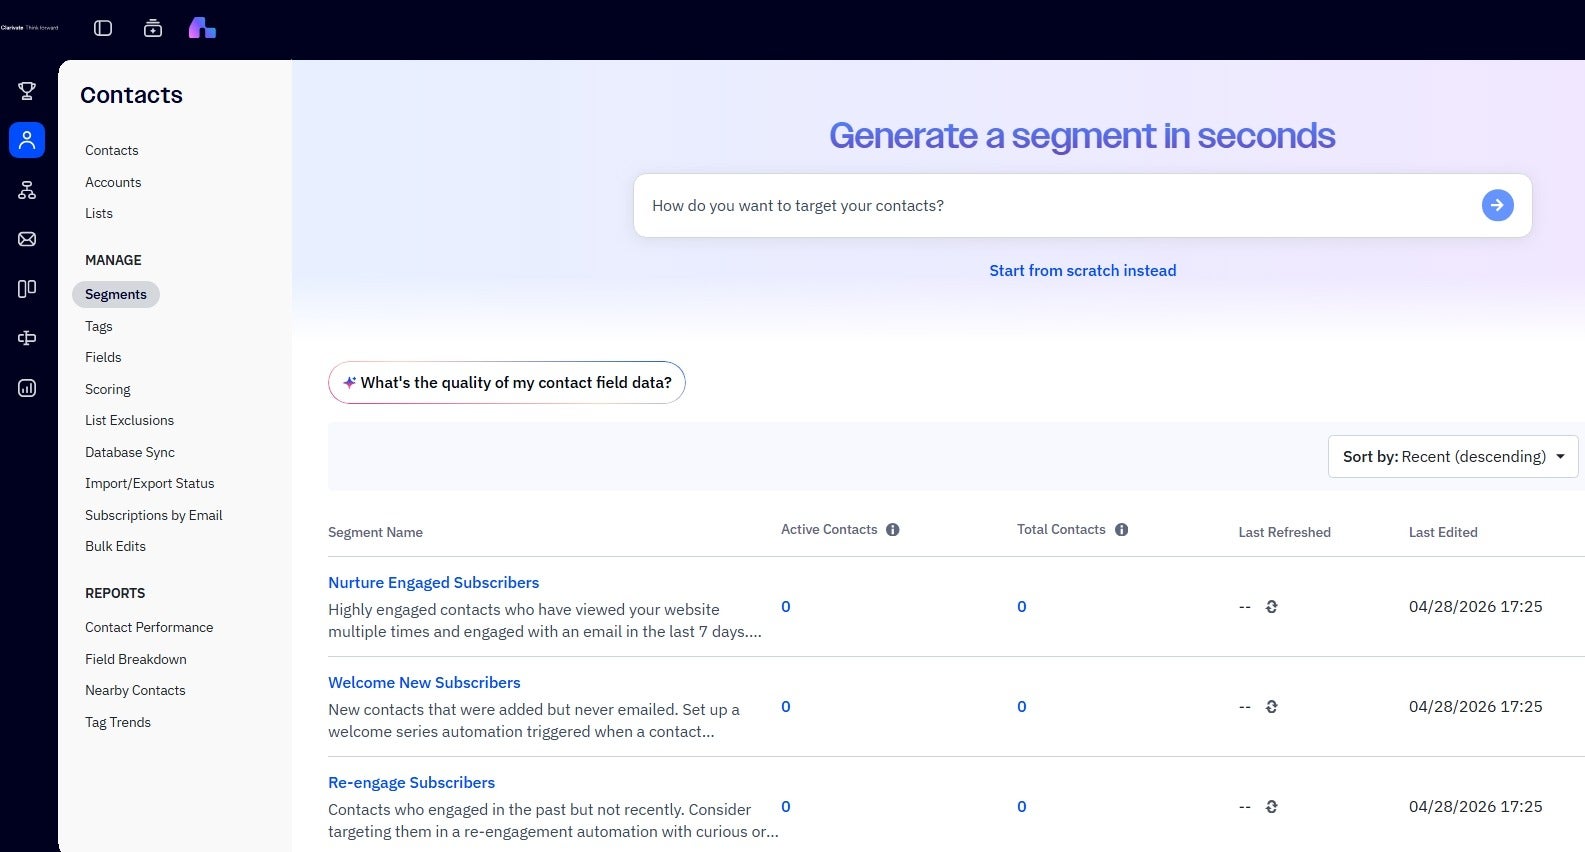Open Accounts in the sidebar menu
The height and width of the screenshot is (852, 1585).
pyautogui.click(x=113, y=182)
